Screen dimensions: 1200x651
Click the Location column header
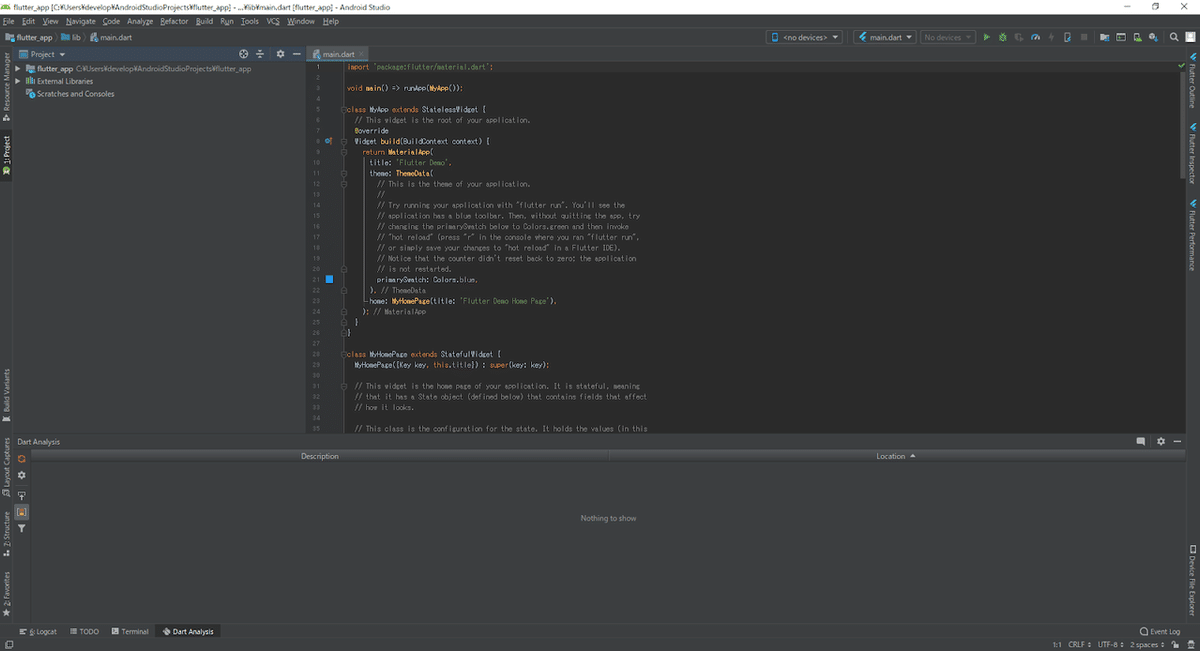point(890,457)
